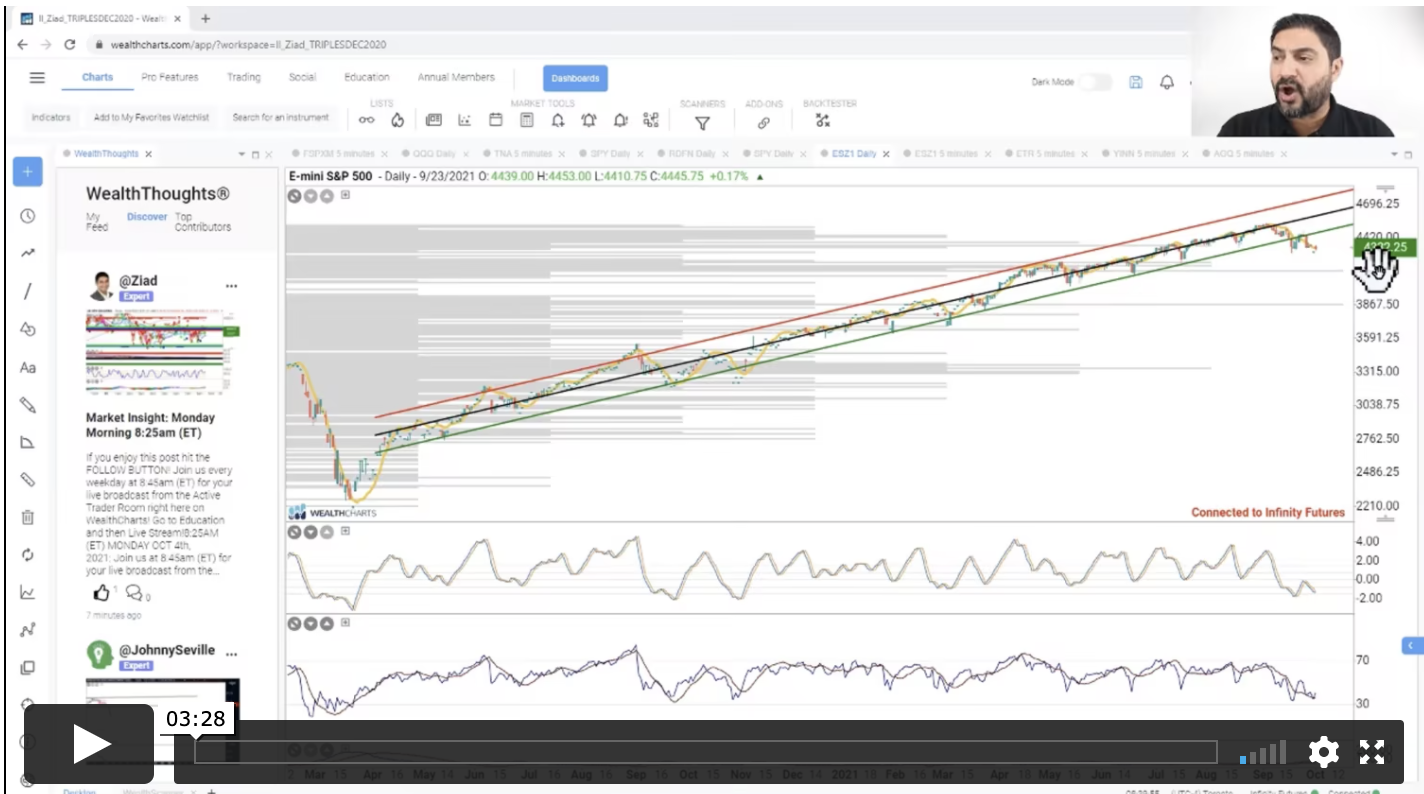Click the blue plus add button
The image size is (1424, 794).
(27, 172)
